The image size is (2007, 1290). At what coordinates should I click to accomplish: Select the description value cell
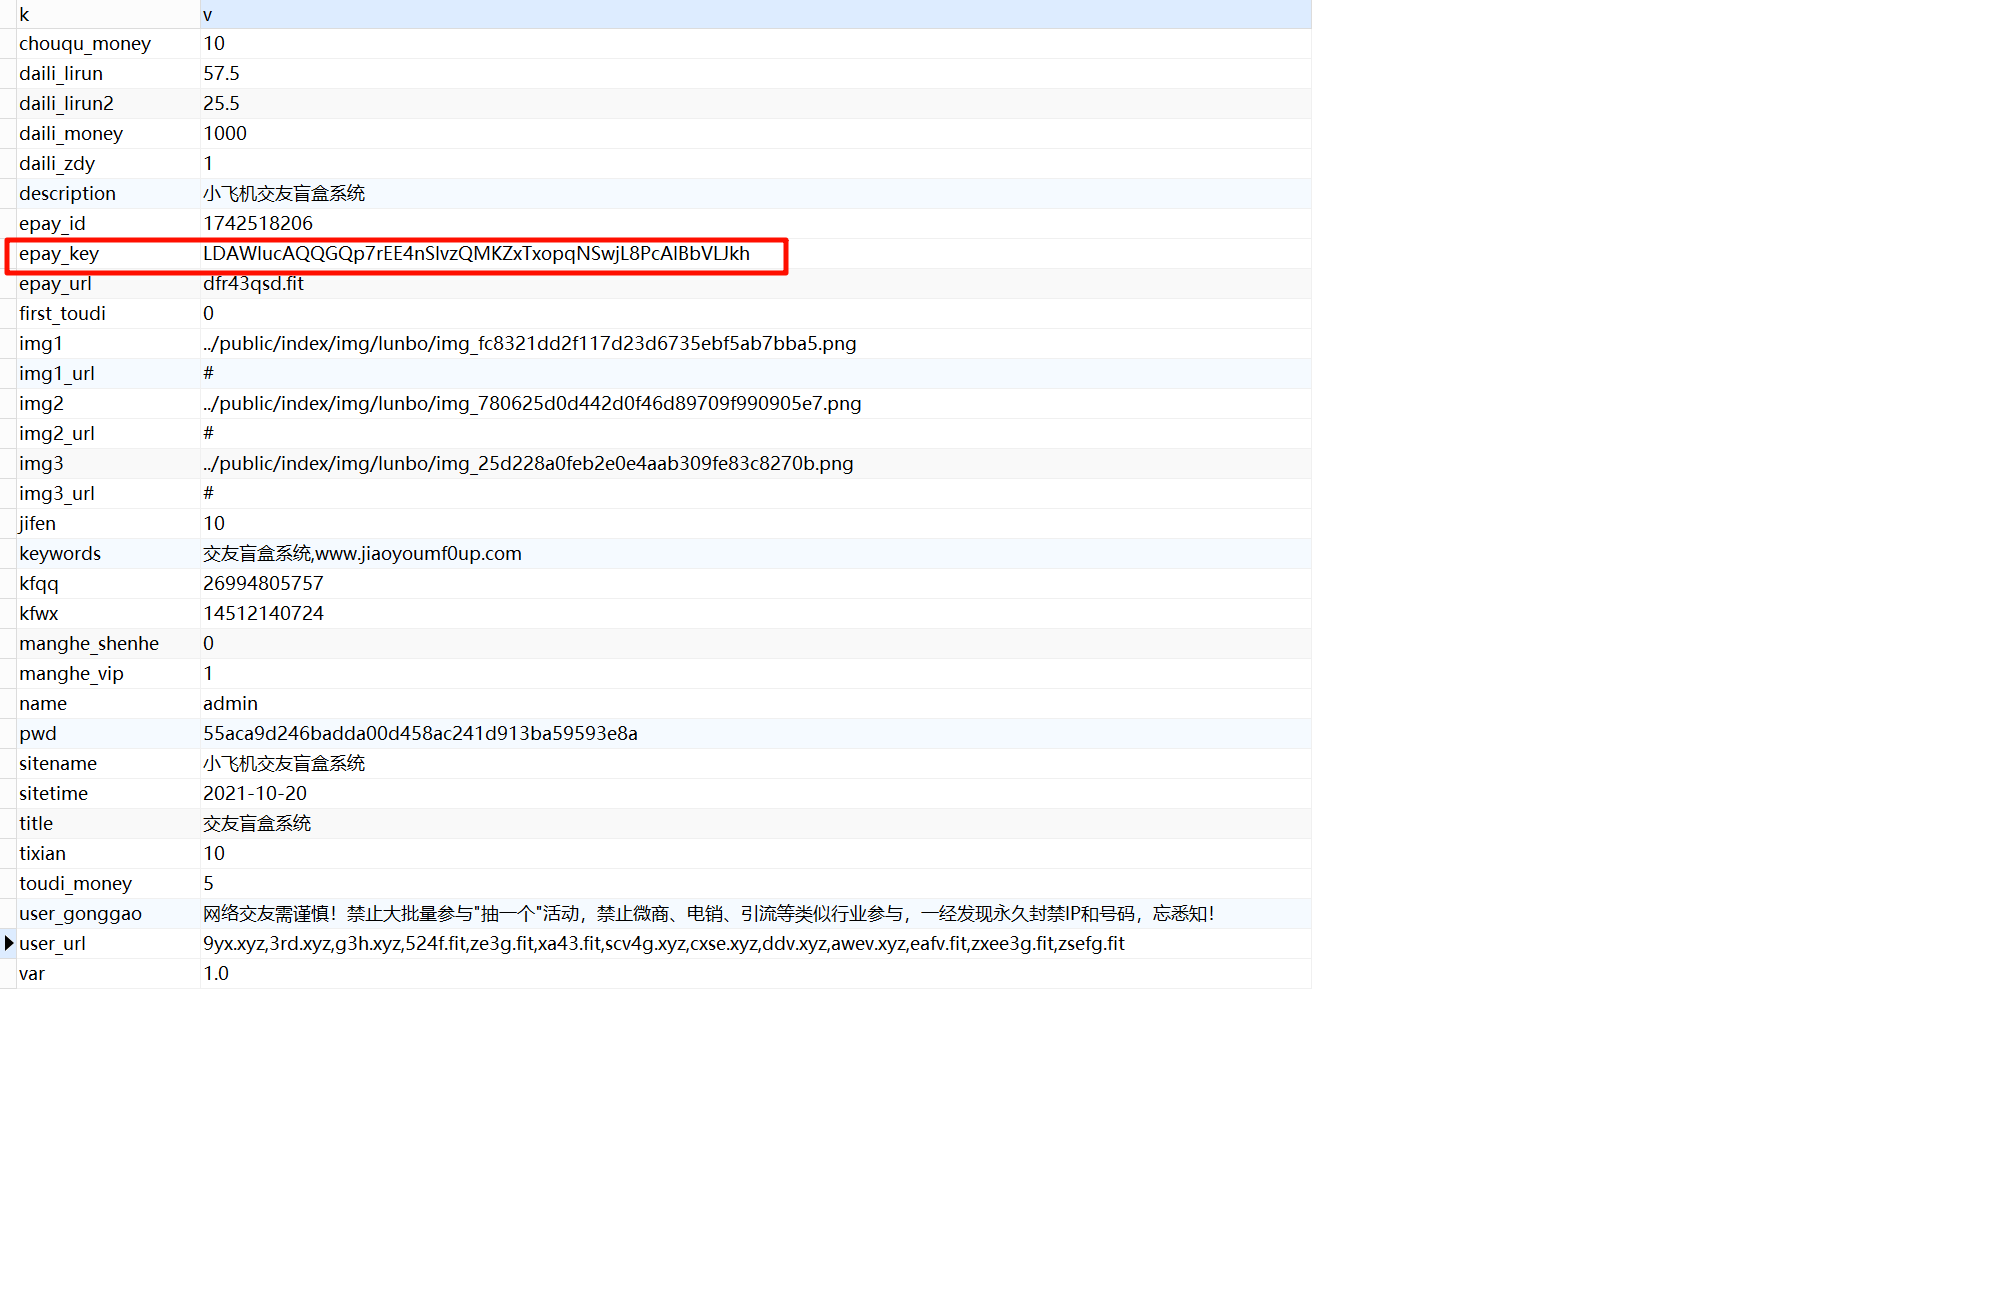[x=284, y=194]
